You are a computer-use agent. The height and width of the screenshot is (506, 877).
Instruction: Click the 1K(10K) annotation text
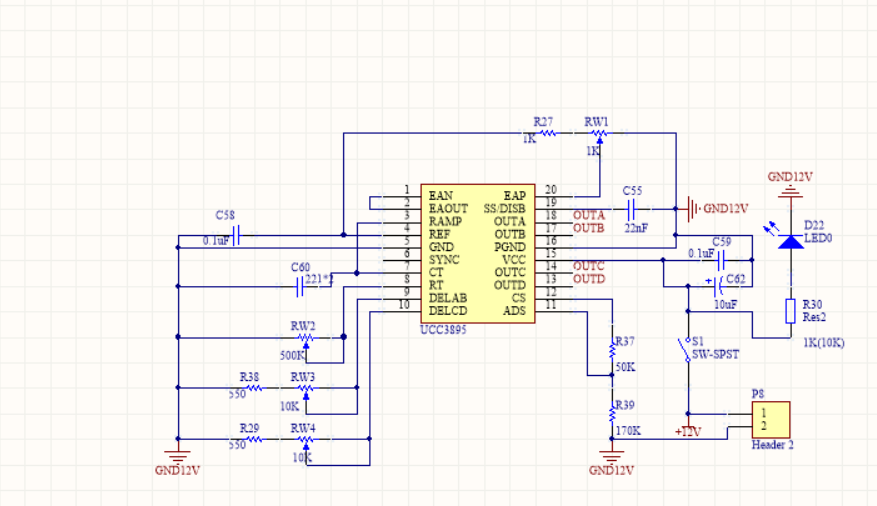823,343
